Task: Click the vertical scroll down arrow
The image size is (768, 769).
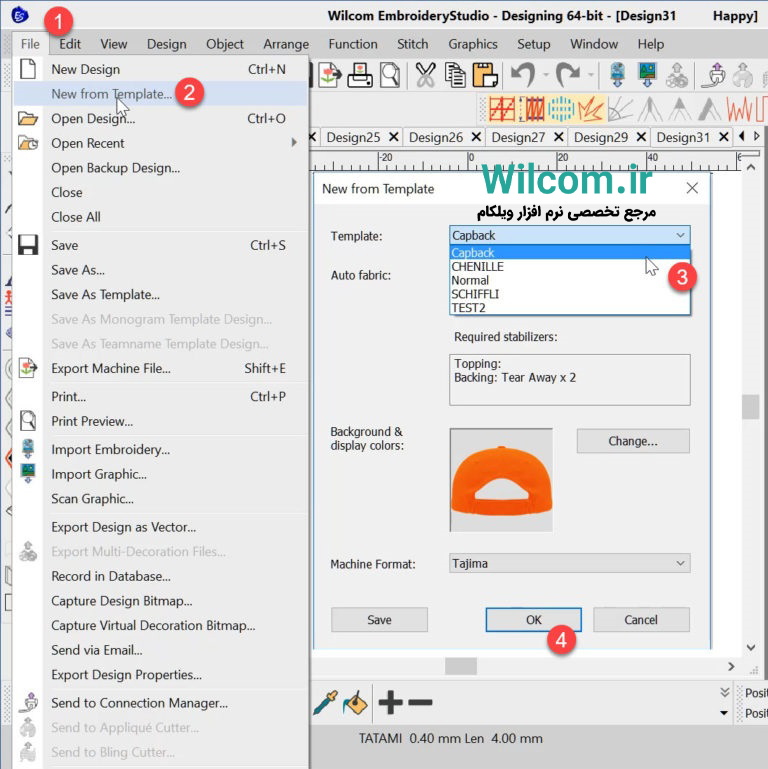Action: 750,647
